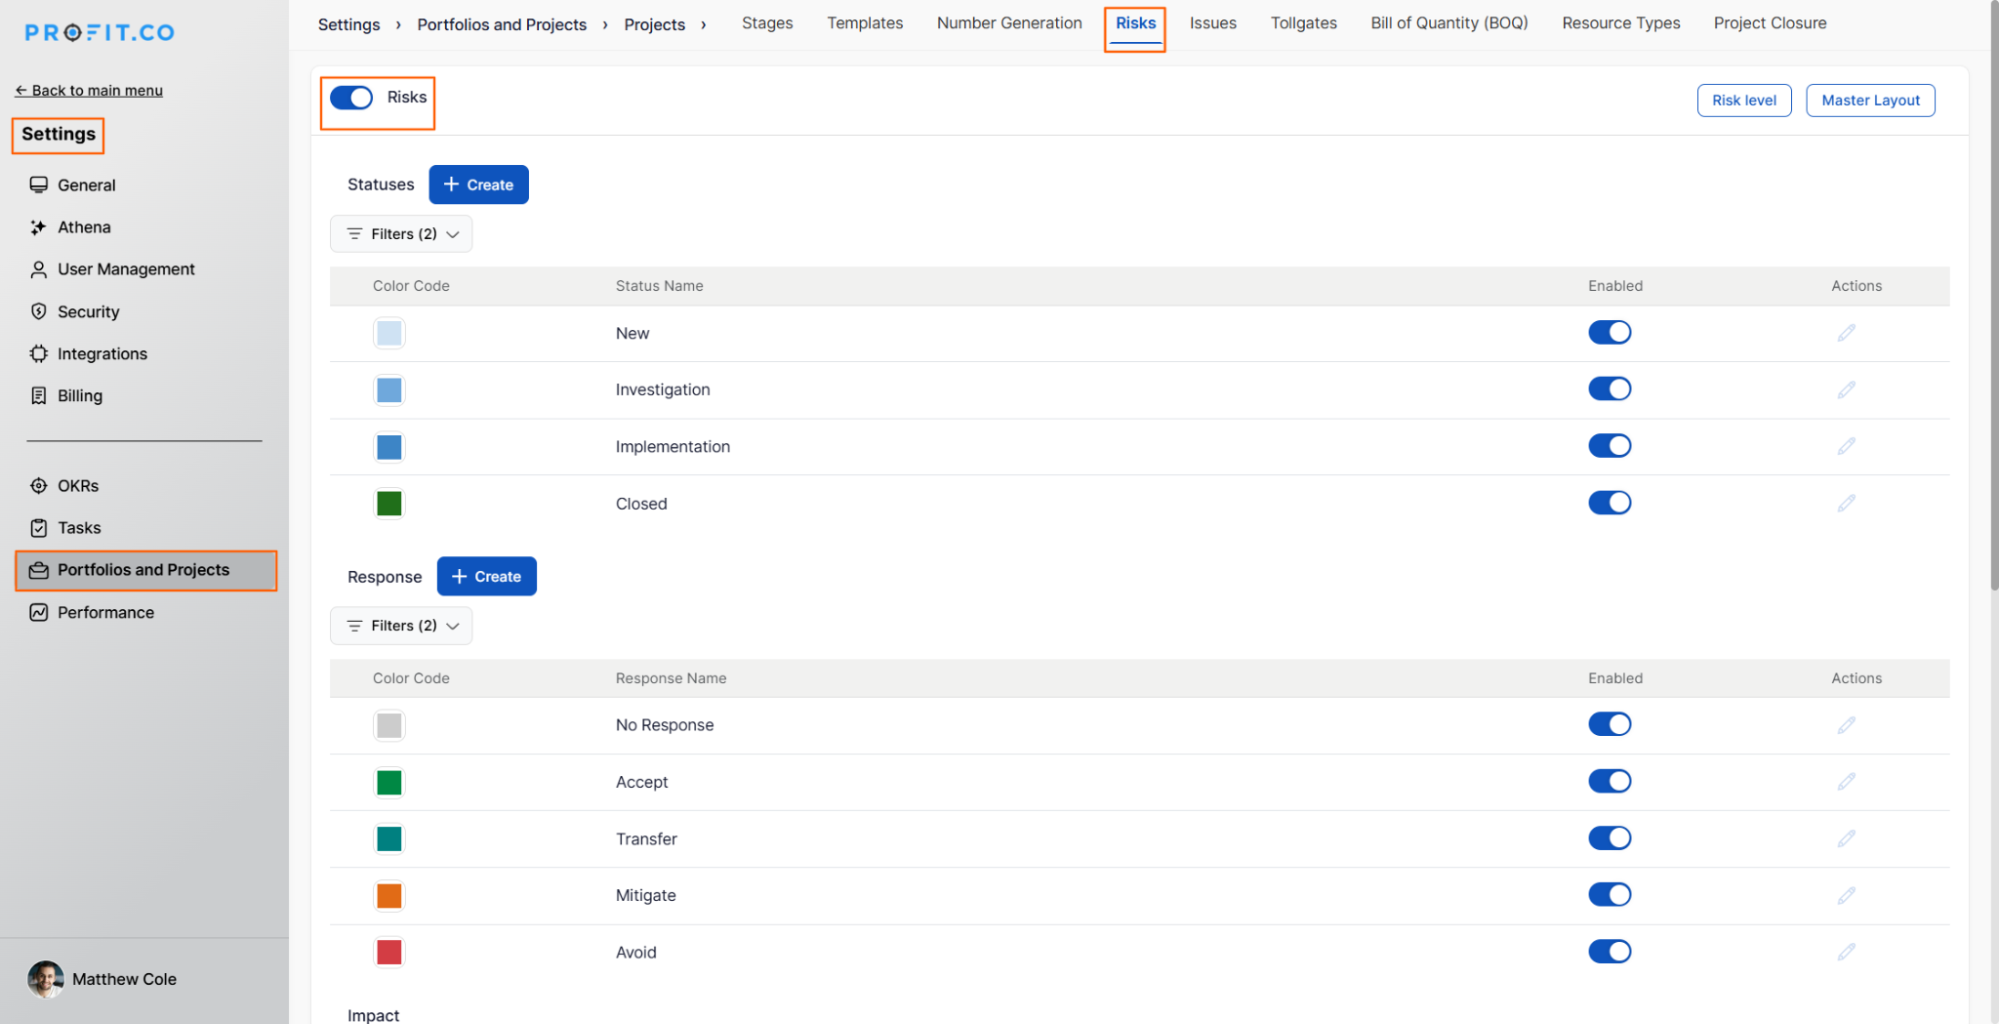1999x1024 pixels.
Task: Edit the Investigation status with pencil icon
Action: pos(1845,389)
